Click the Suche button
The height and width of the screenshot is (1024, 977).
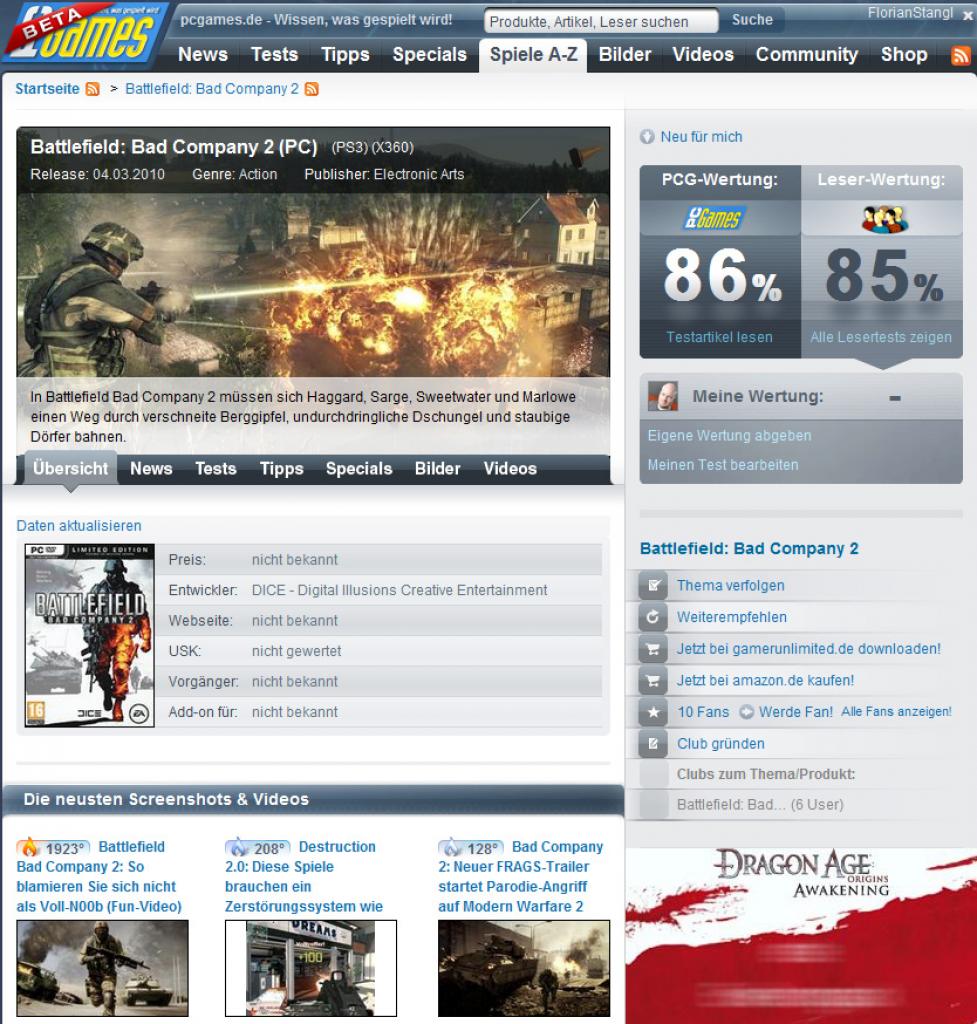coord(752,20)
